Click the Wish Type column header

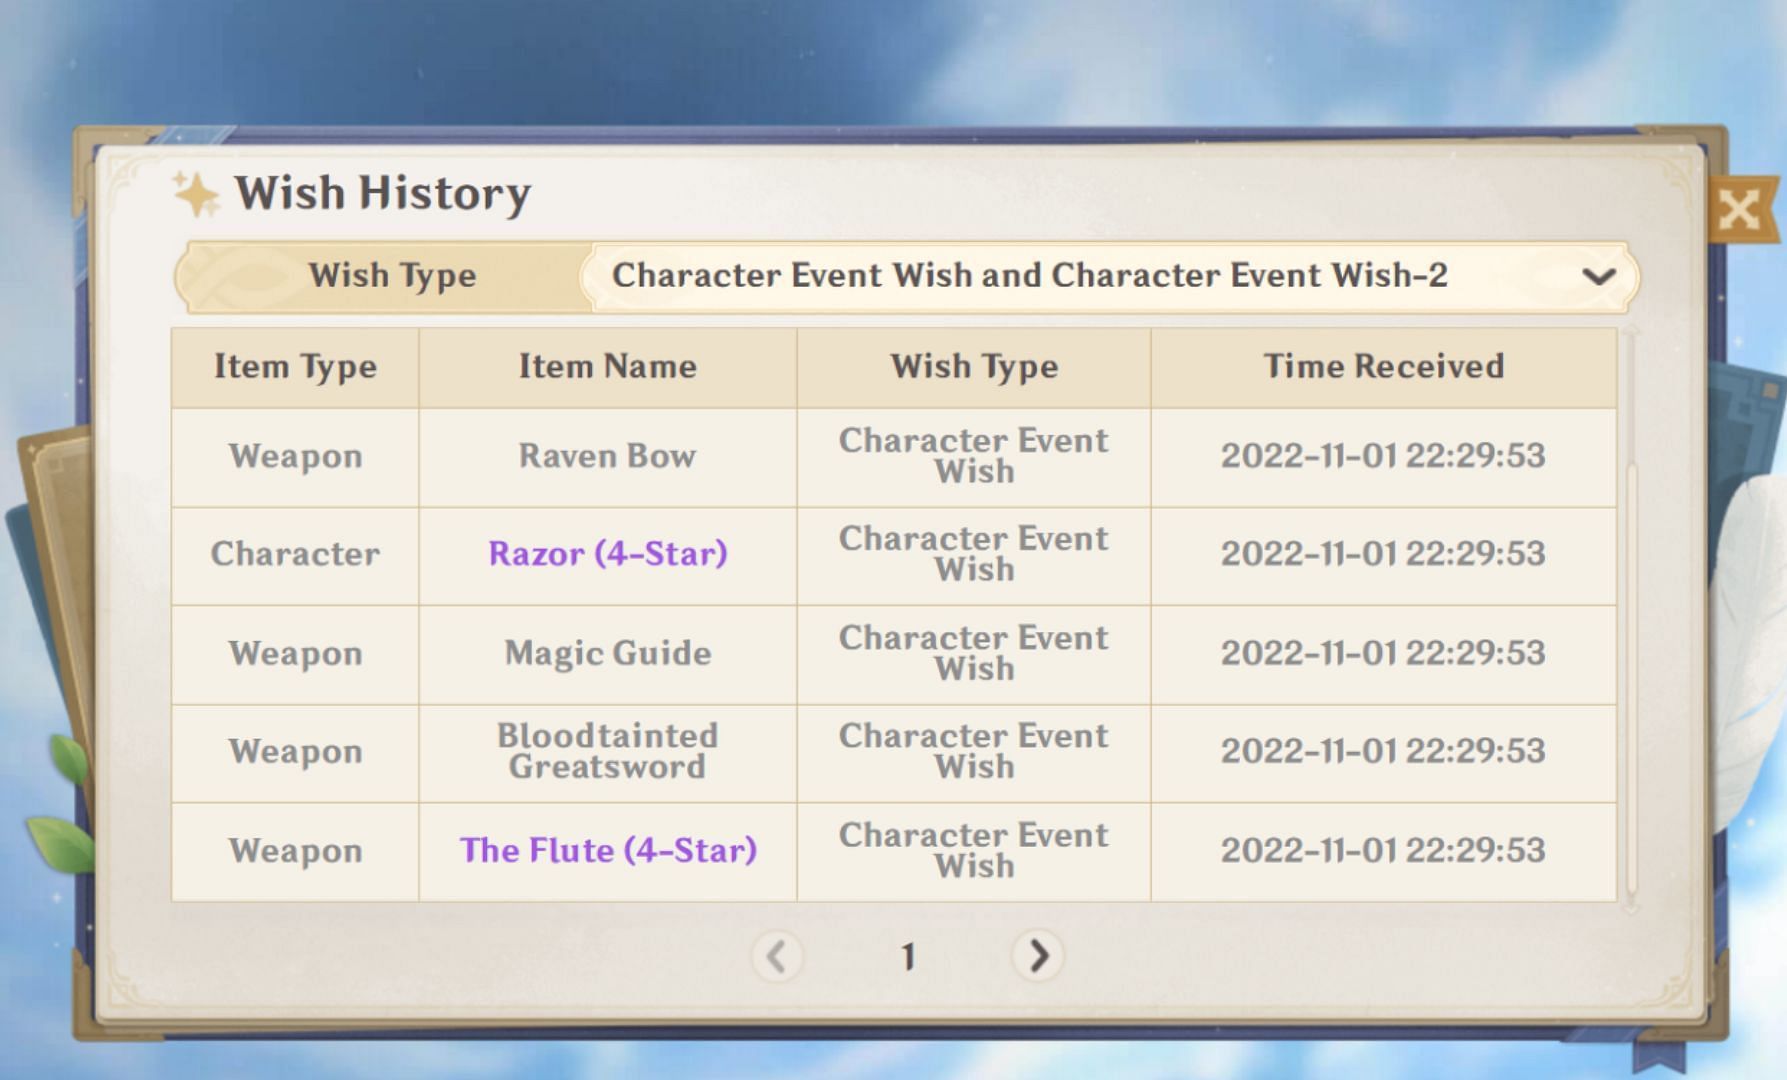click(974, 367)
